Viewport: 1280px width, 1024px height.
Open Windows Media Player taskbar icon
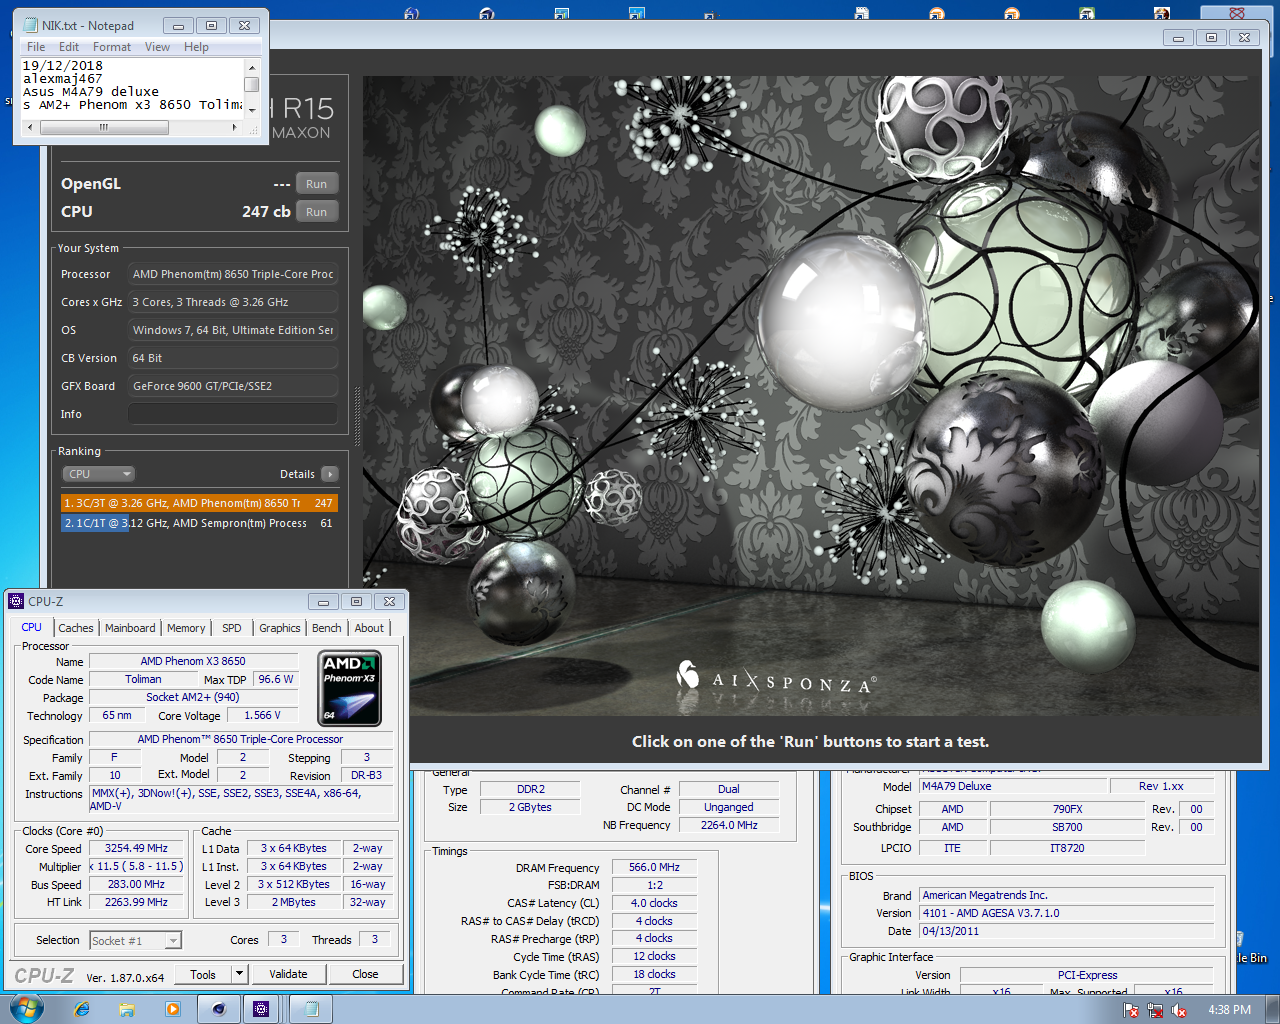click(173, 1009)
